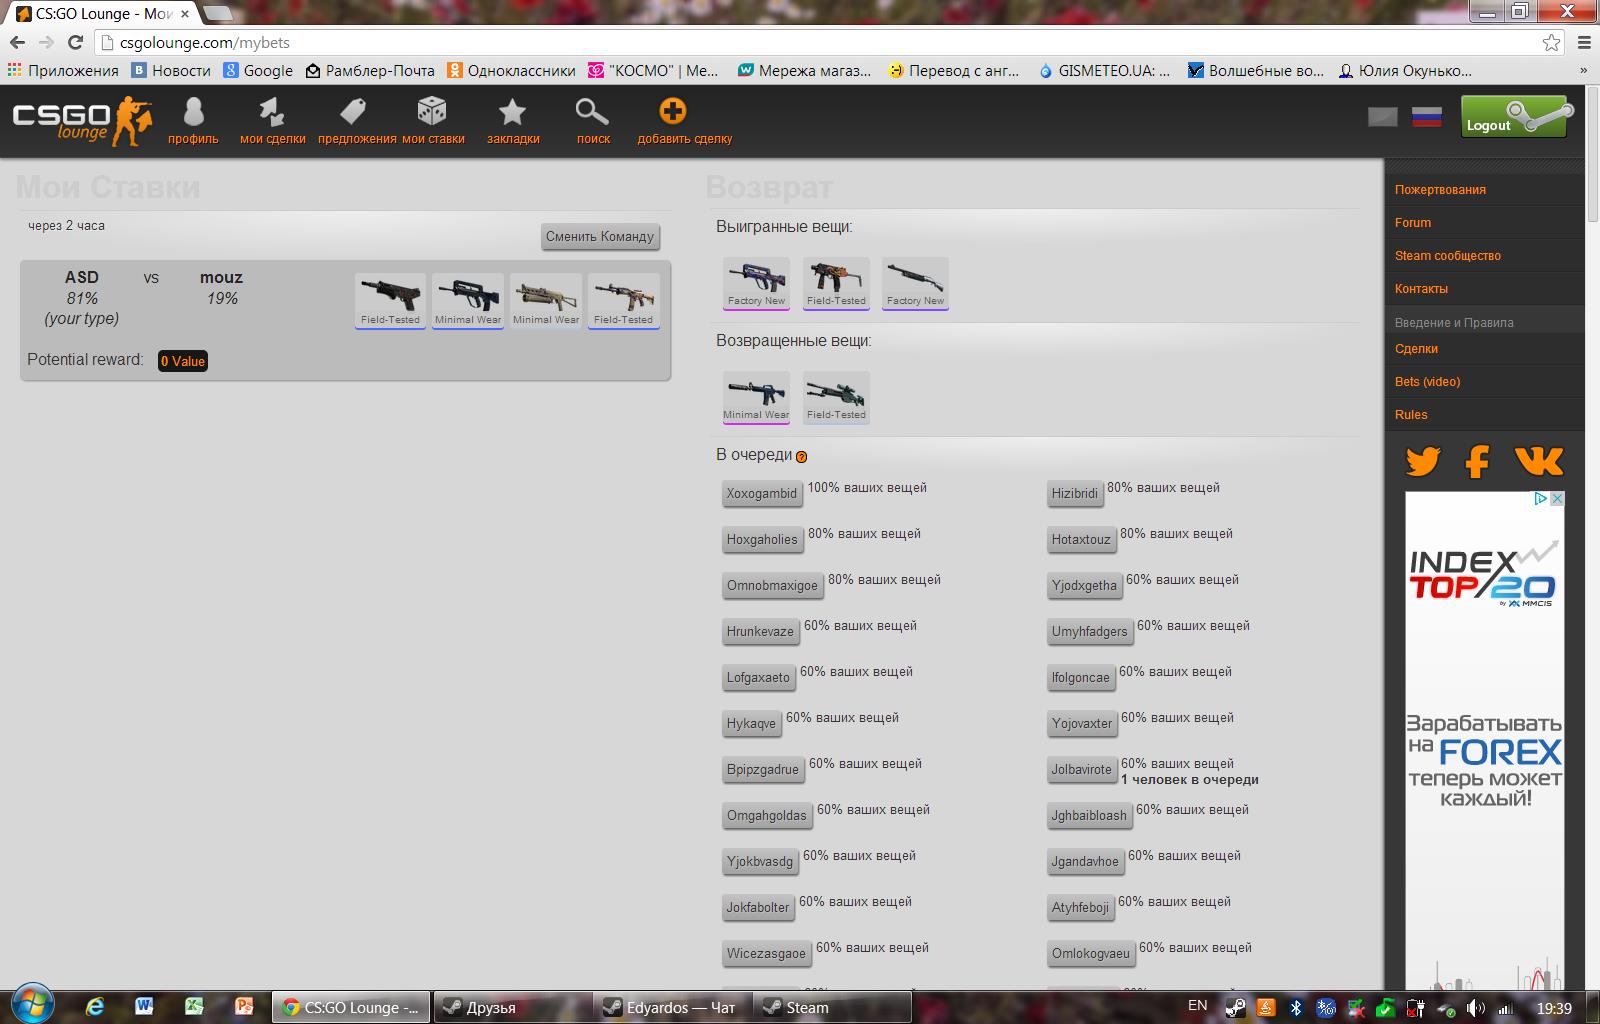Open the Новости bookmark

172,71
